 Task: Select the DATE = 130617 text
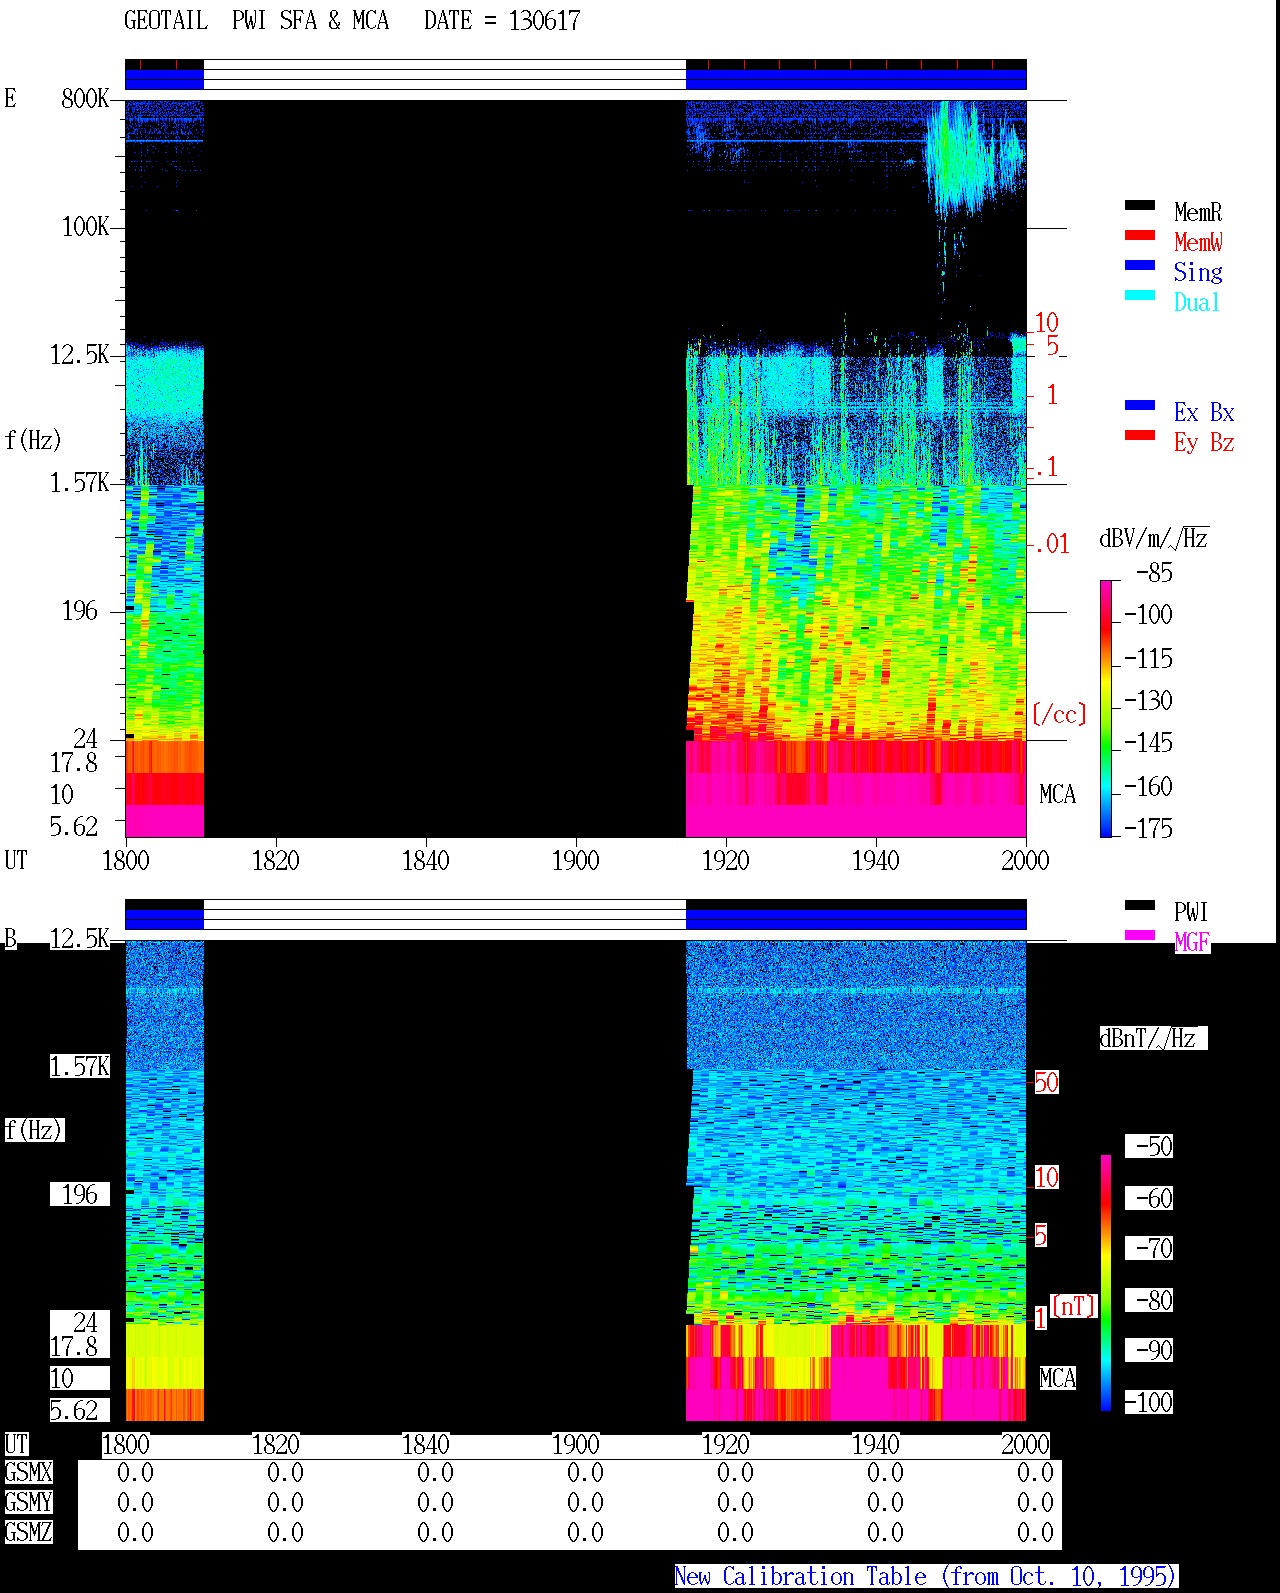pos(502,21)
